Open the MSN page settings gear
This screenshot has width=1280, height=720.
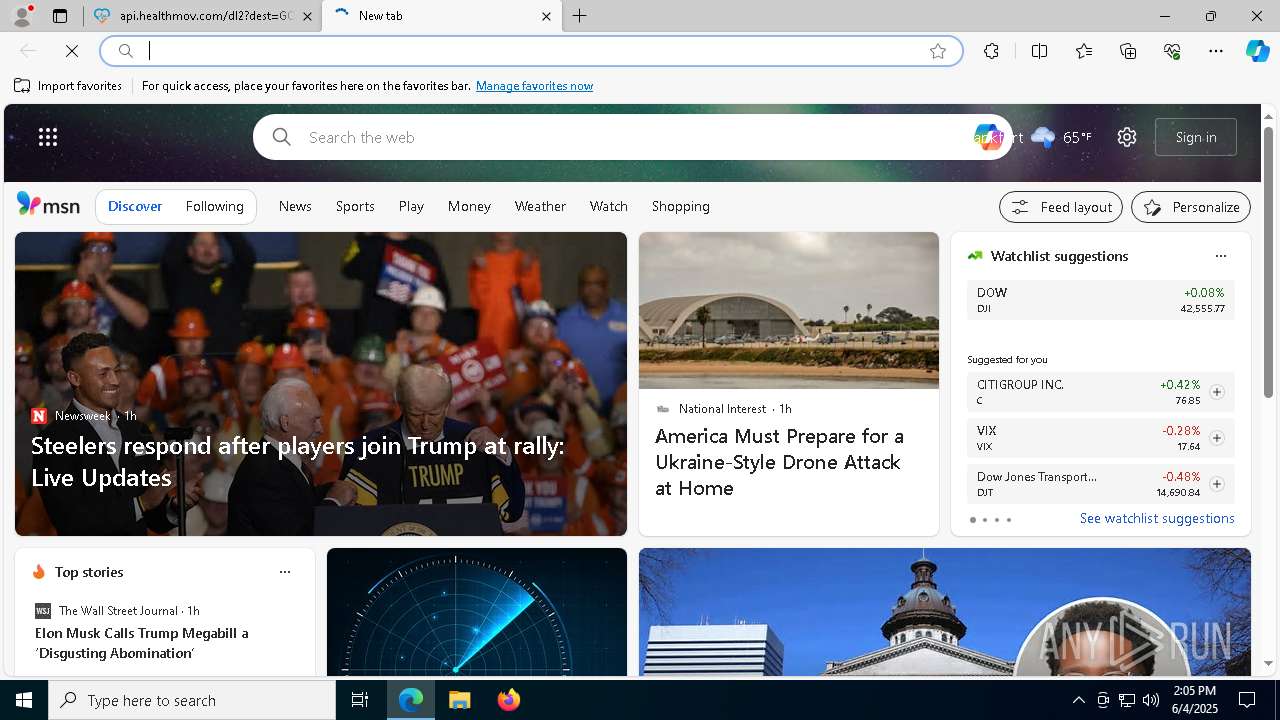(x=1127, y=137)
